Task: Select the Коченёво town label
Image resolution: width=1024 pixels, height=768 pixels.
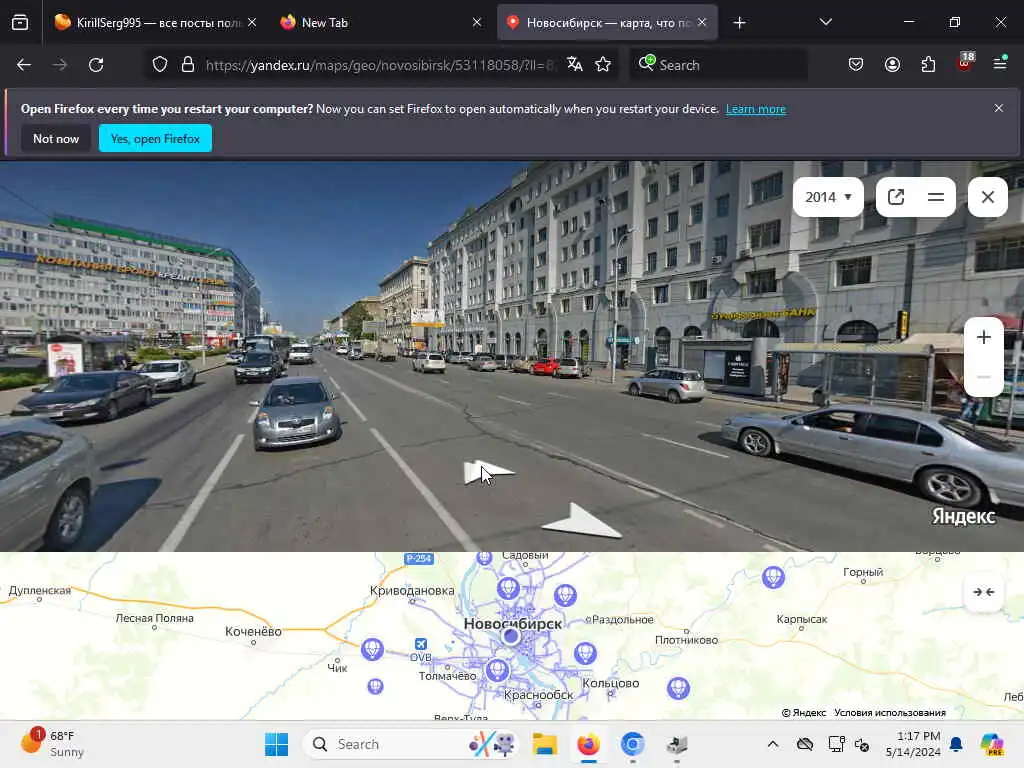Action: 253,632
